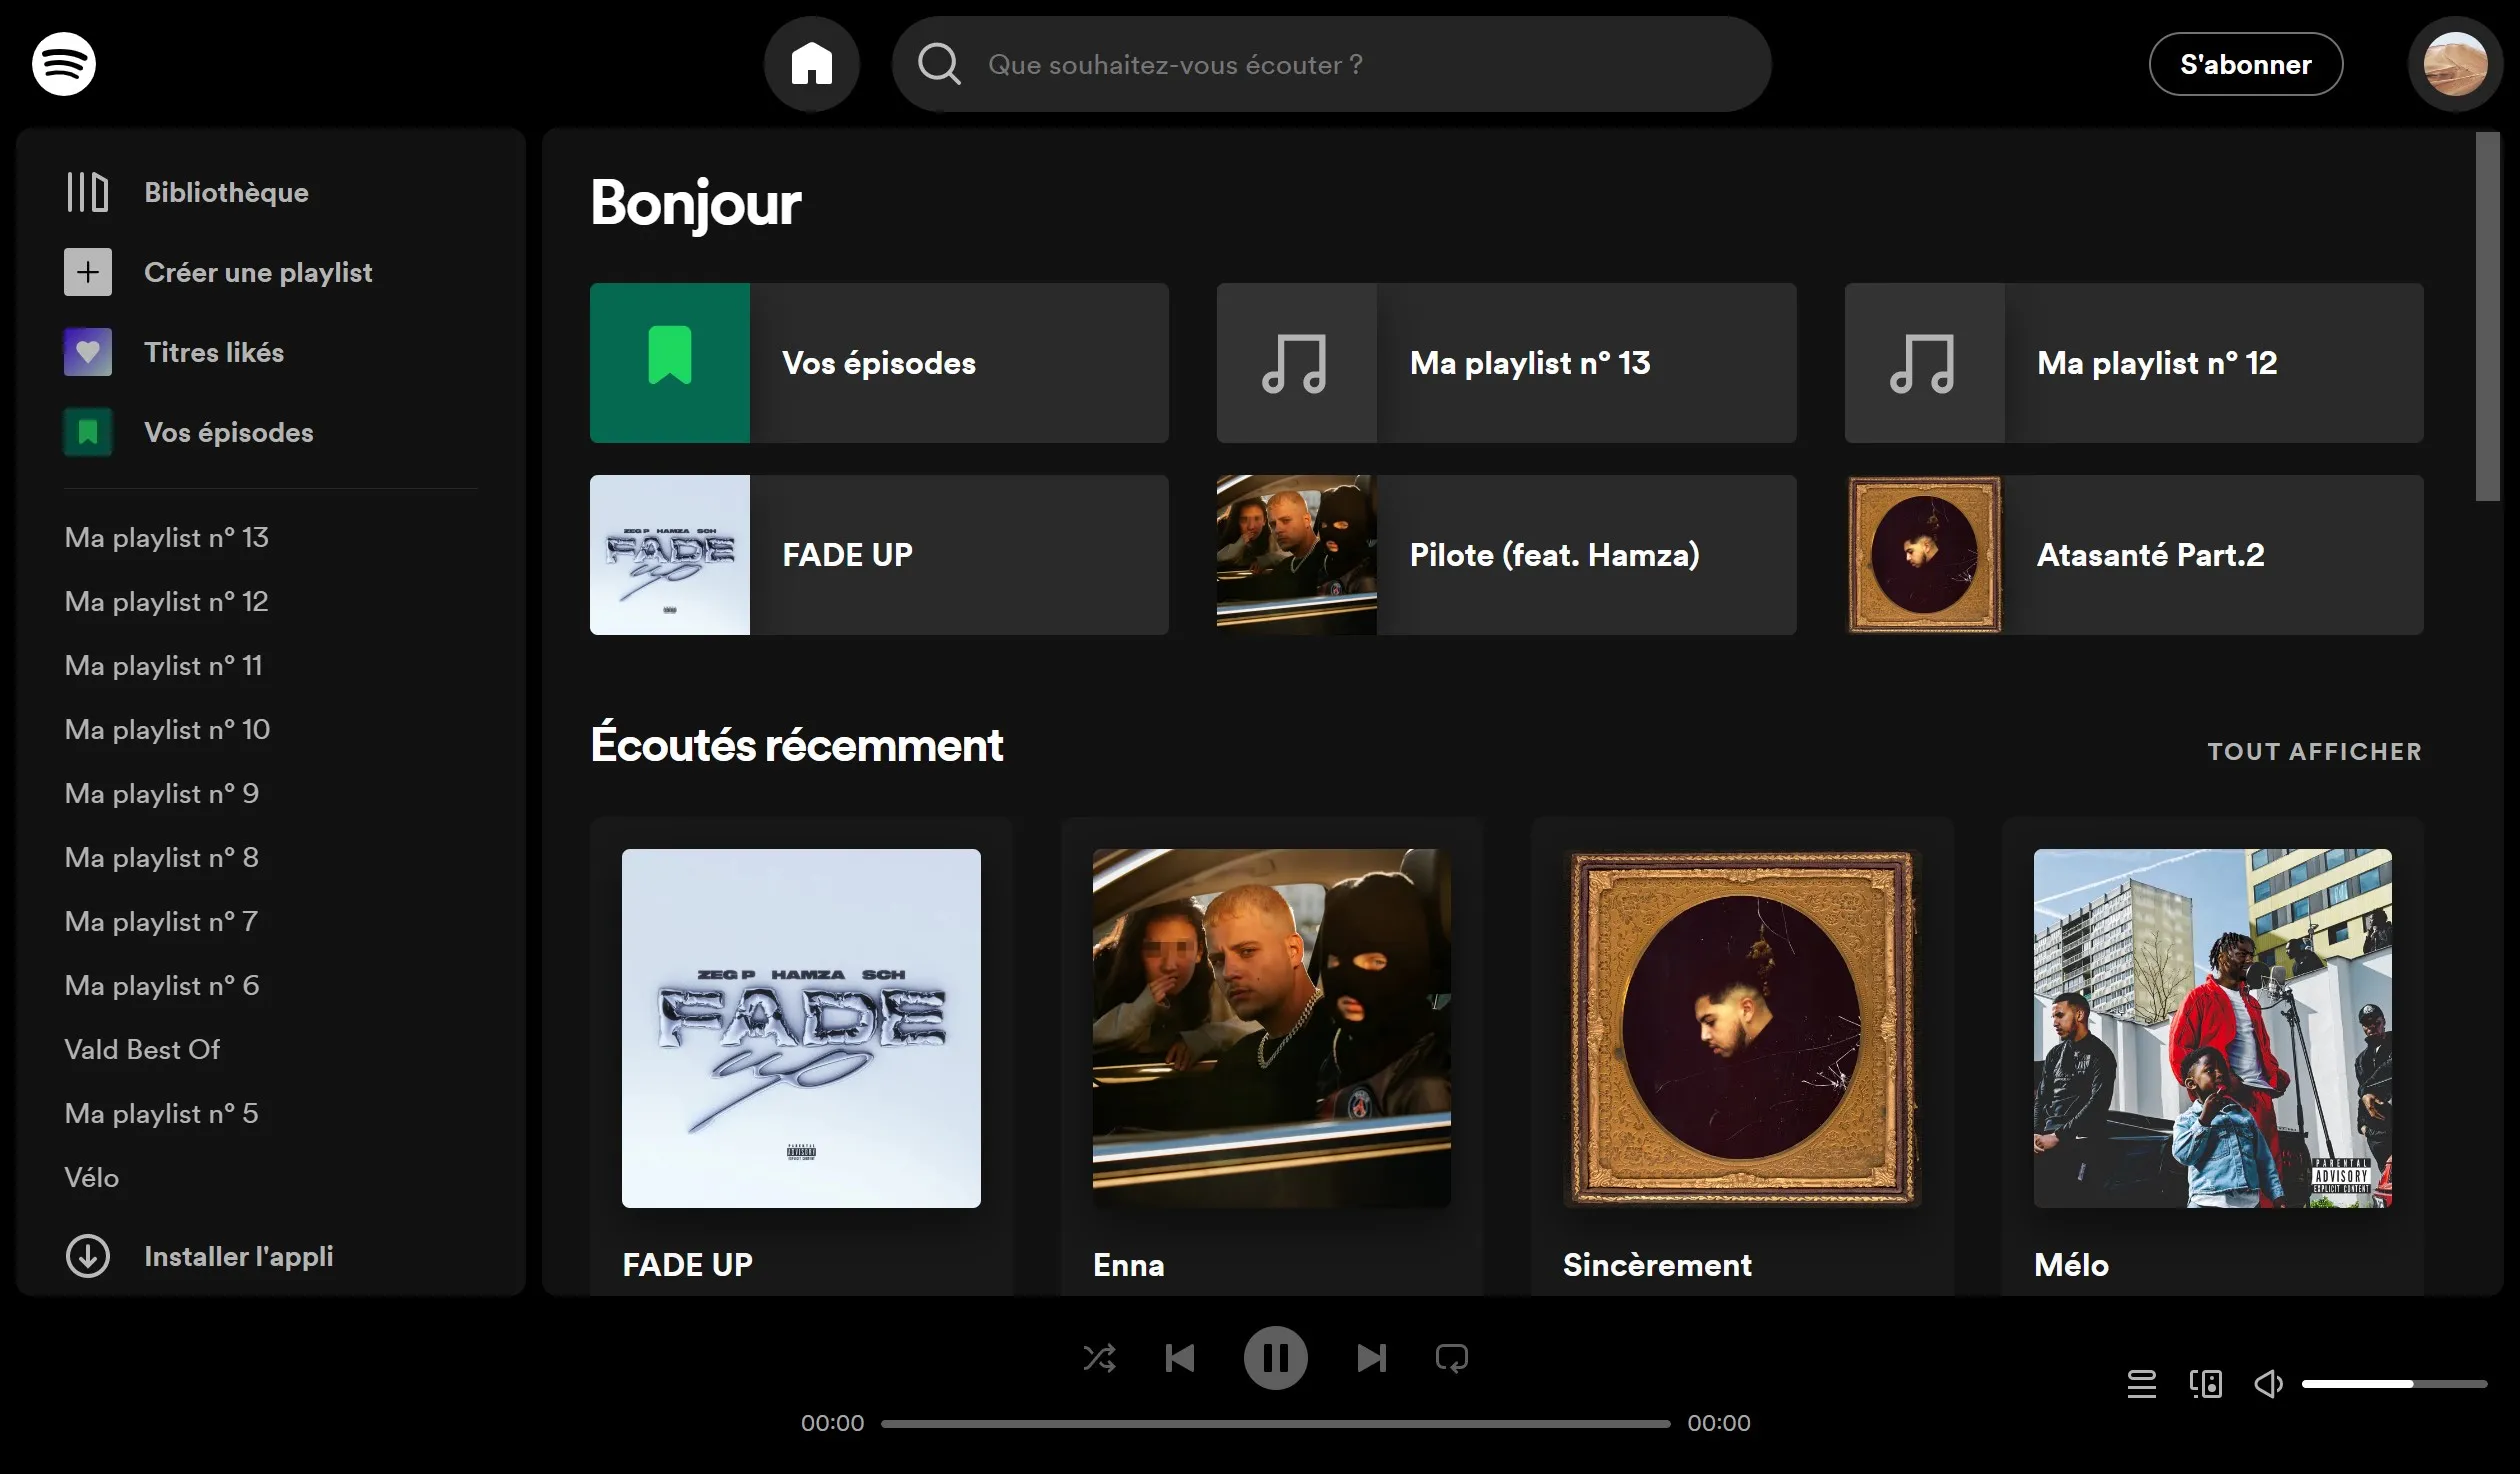Click the Sincèrement album title
This screenshot has height=1474, width=2520.
(x=1657, y=1265)
